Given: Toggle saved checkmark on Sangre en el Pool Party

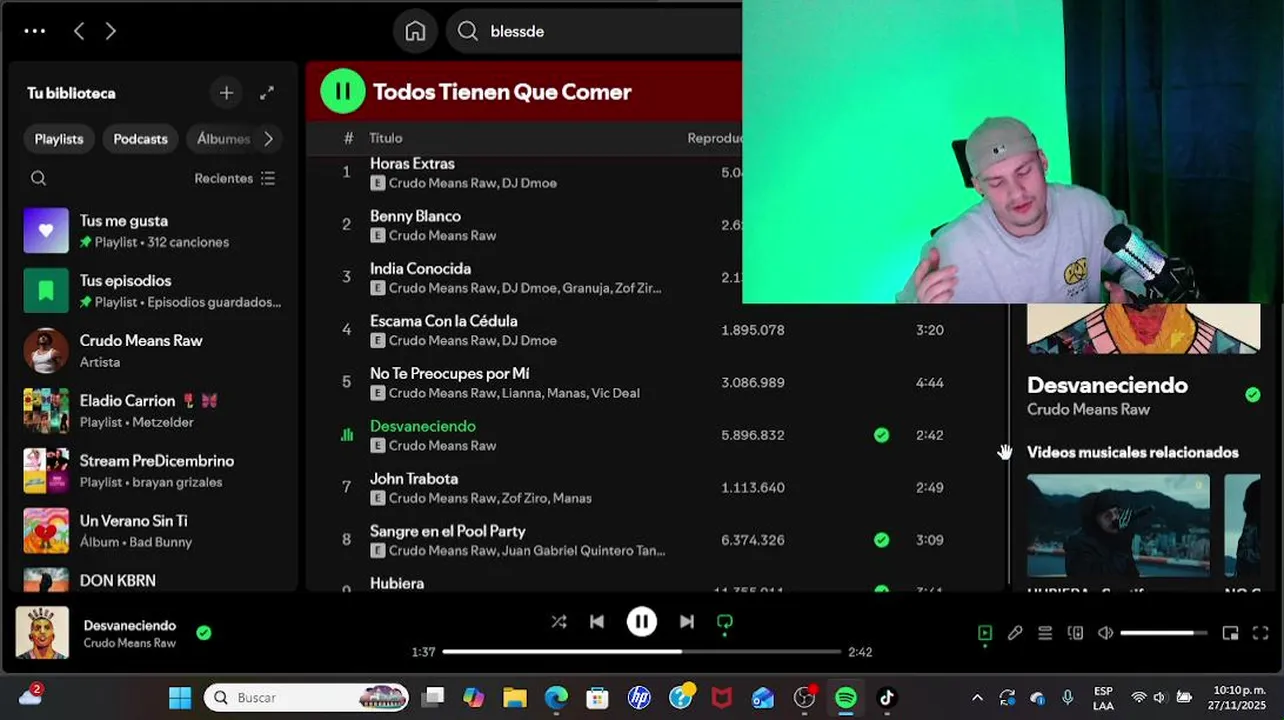Looking at the screenshot, I should click(881, 540).
